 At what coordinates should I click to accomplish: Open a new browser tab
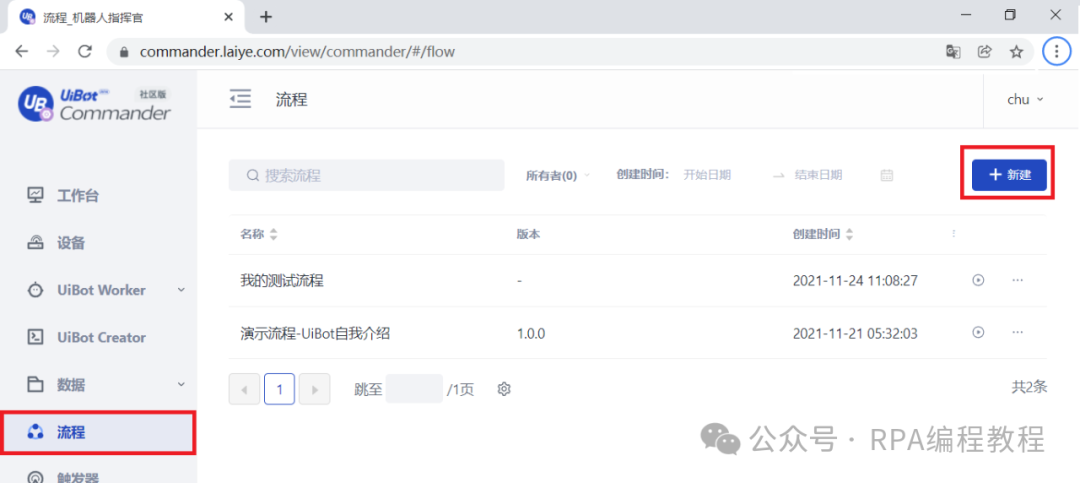266,17
